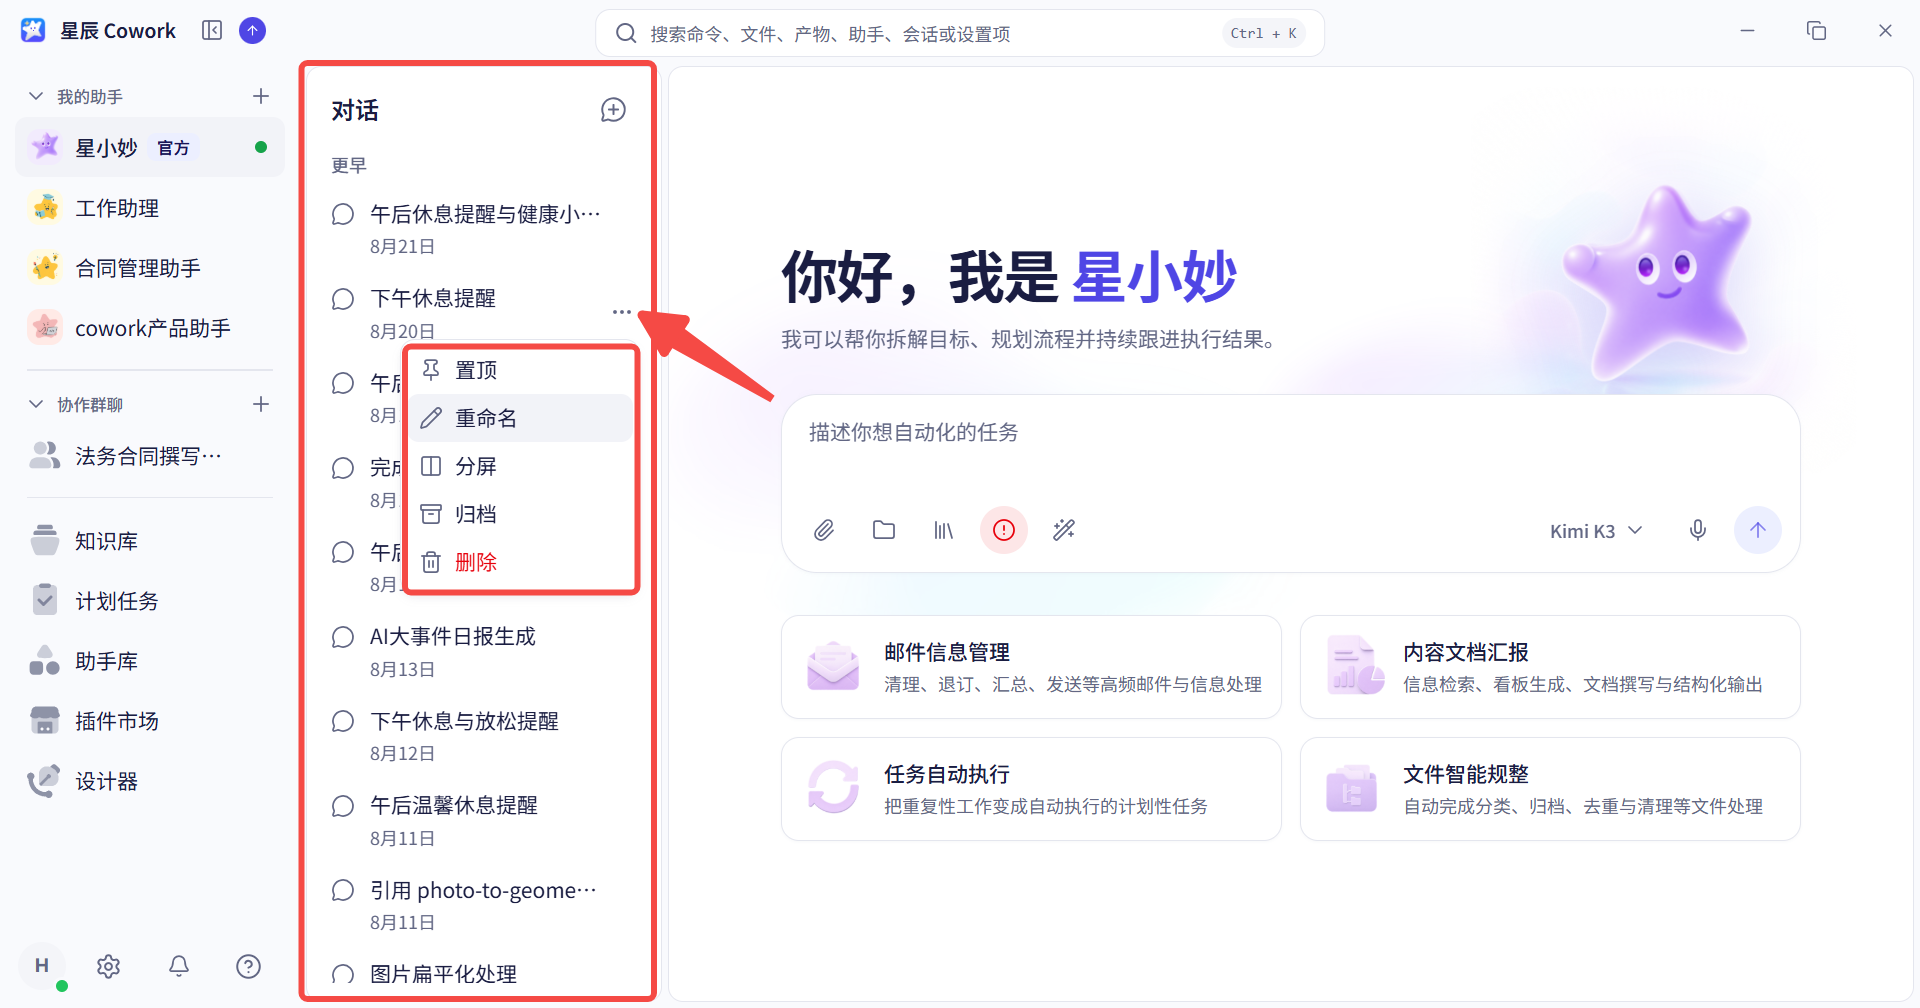Select the cowork产品助手 assistant
The height and width of the screenshot is (1008, 1920).
(150, 328)
